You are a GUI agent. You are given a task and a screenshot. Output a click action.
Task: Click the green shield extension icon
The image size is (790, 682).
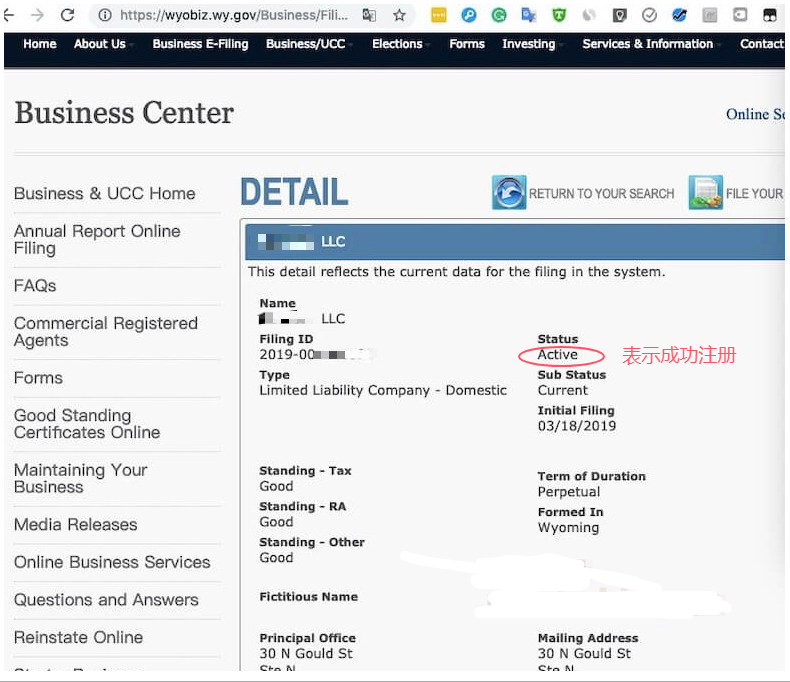coord(559,15)
